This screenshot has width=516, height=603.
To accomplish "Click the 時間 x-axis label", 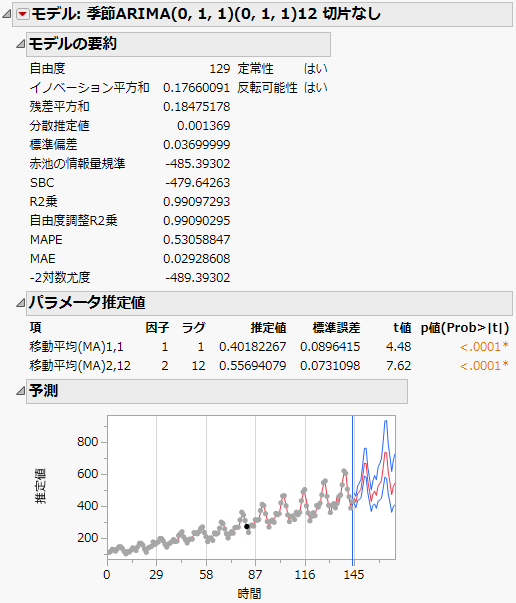I will coord(250,593).
